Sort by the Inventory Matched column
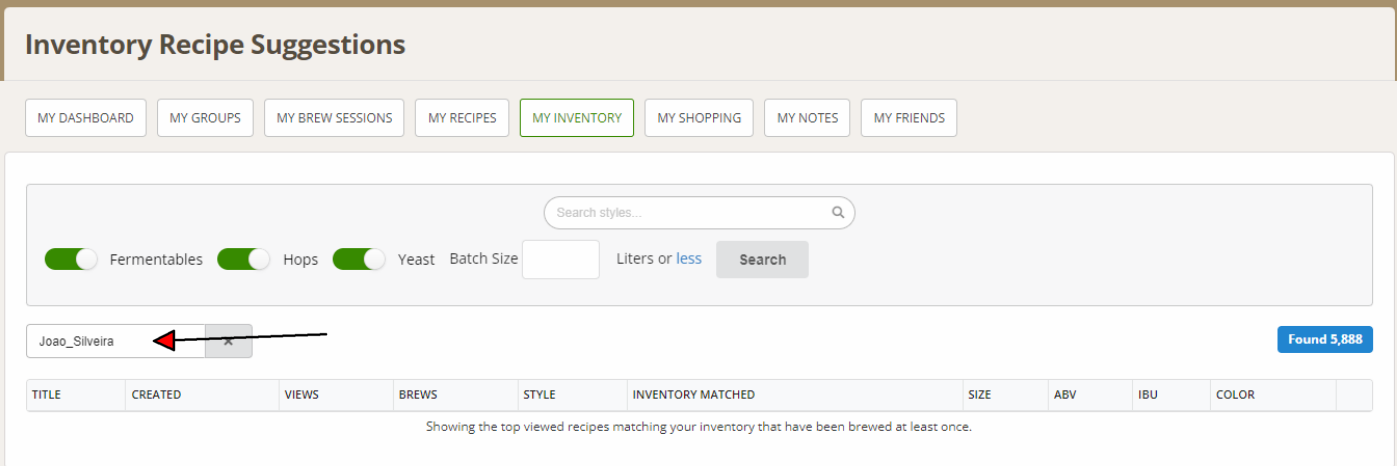Viewport: 1397px width, 466px height. (x=693, y=395)
